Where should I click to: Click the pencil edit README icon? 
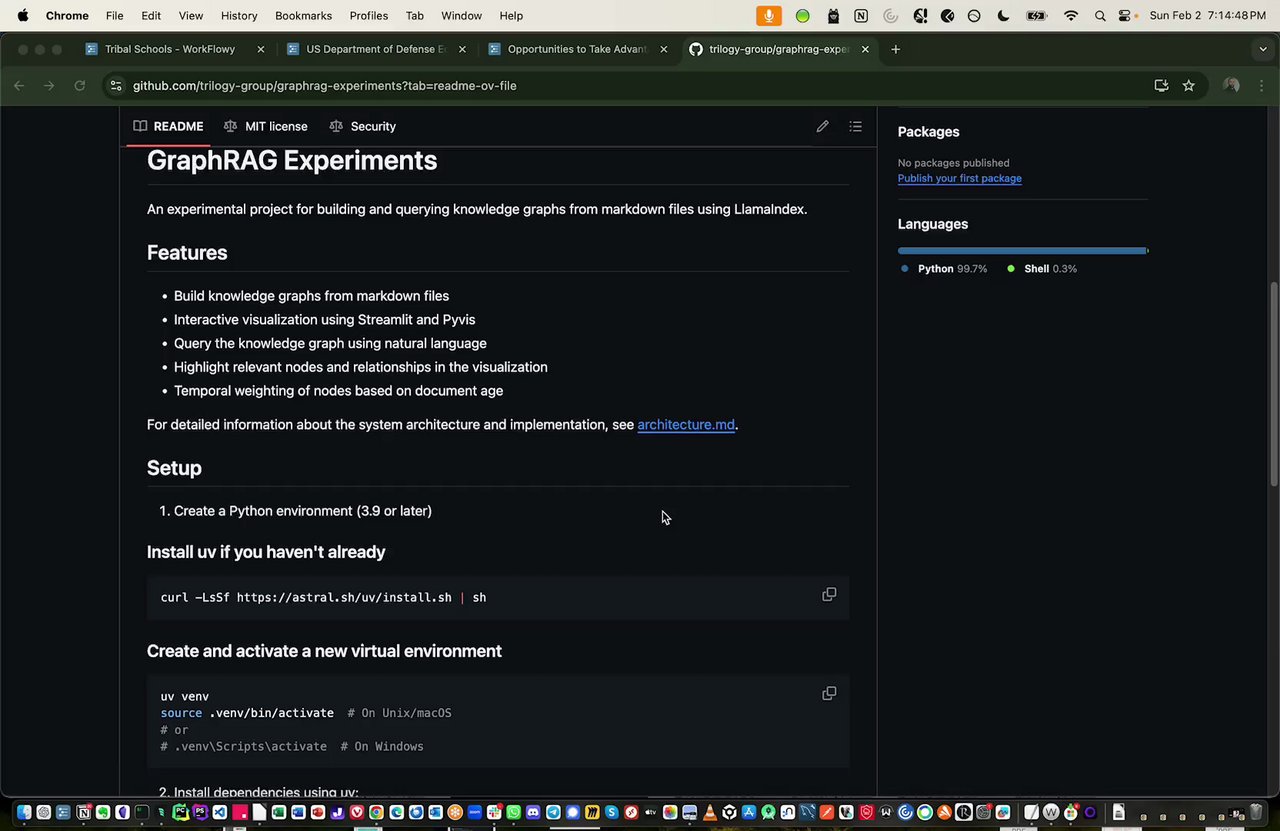click(822, 126)
